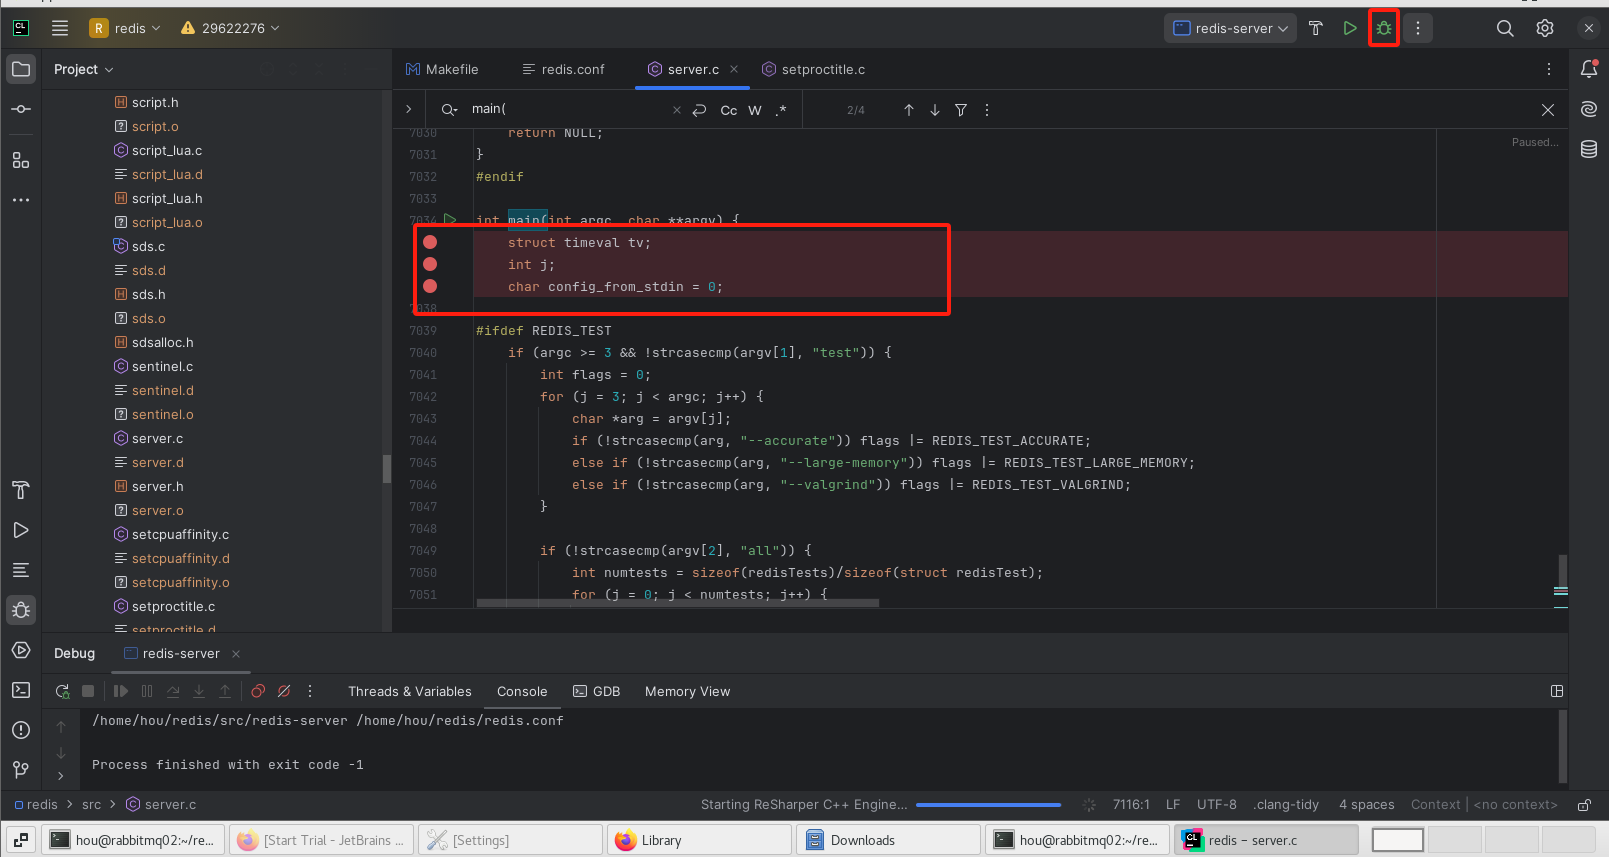Image resolution: width=1609 pixels, height=857 pixels.
Task: Start debugging with the bug icon
Action: pos(1384,28)
